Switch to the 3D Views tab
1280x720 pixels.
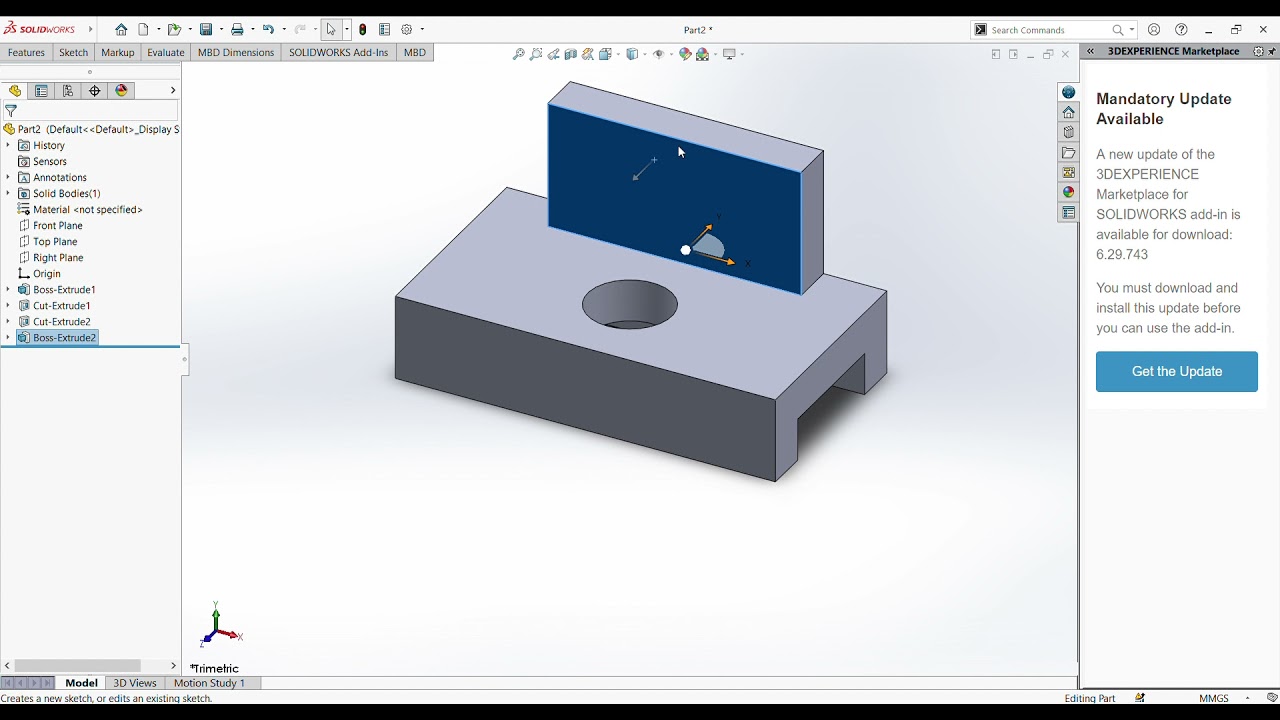tap(135, 683)
